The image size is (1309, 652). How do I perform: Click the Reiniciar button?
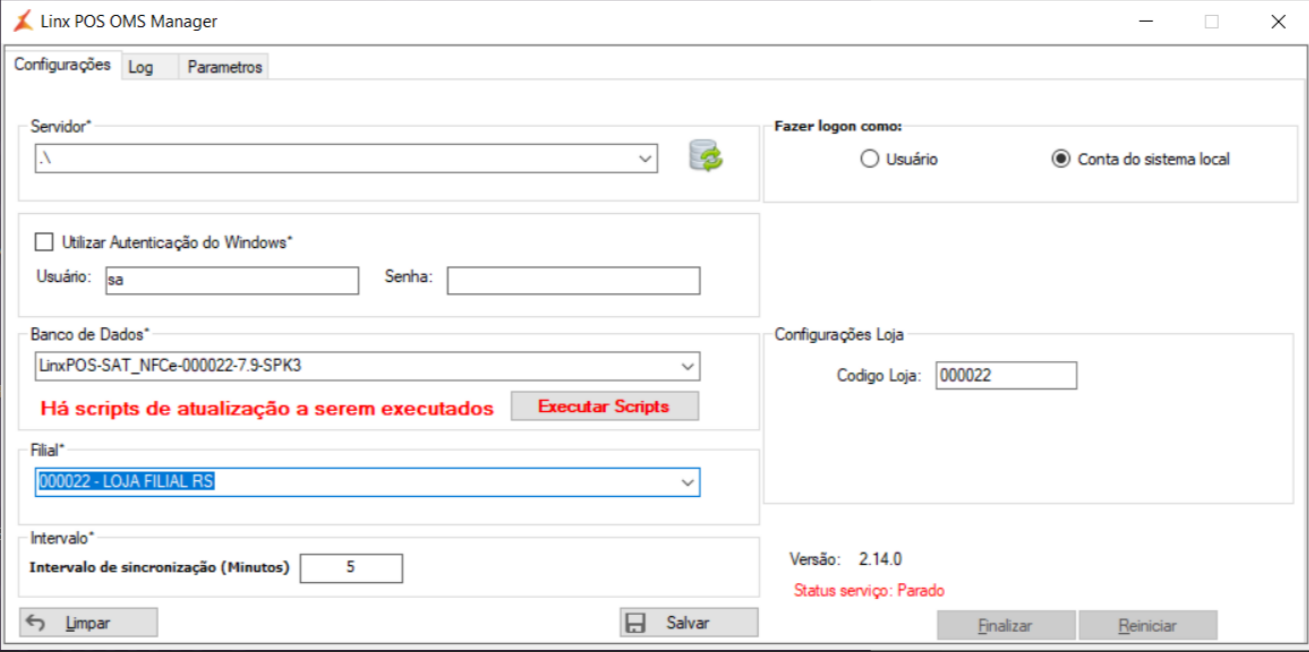coord(1148,626)
